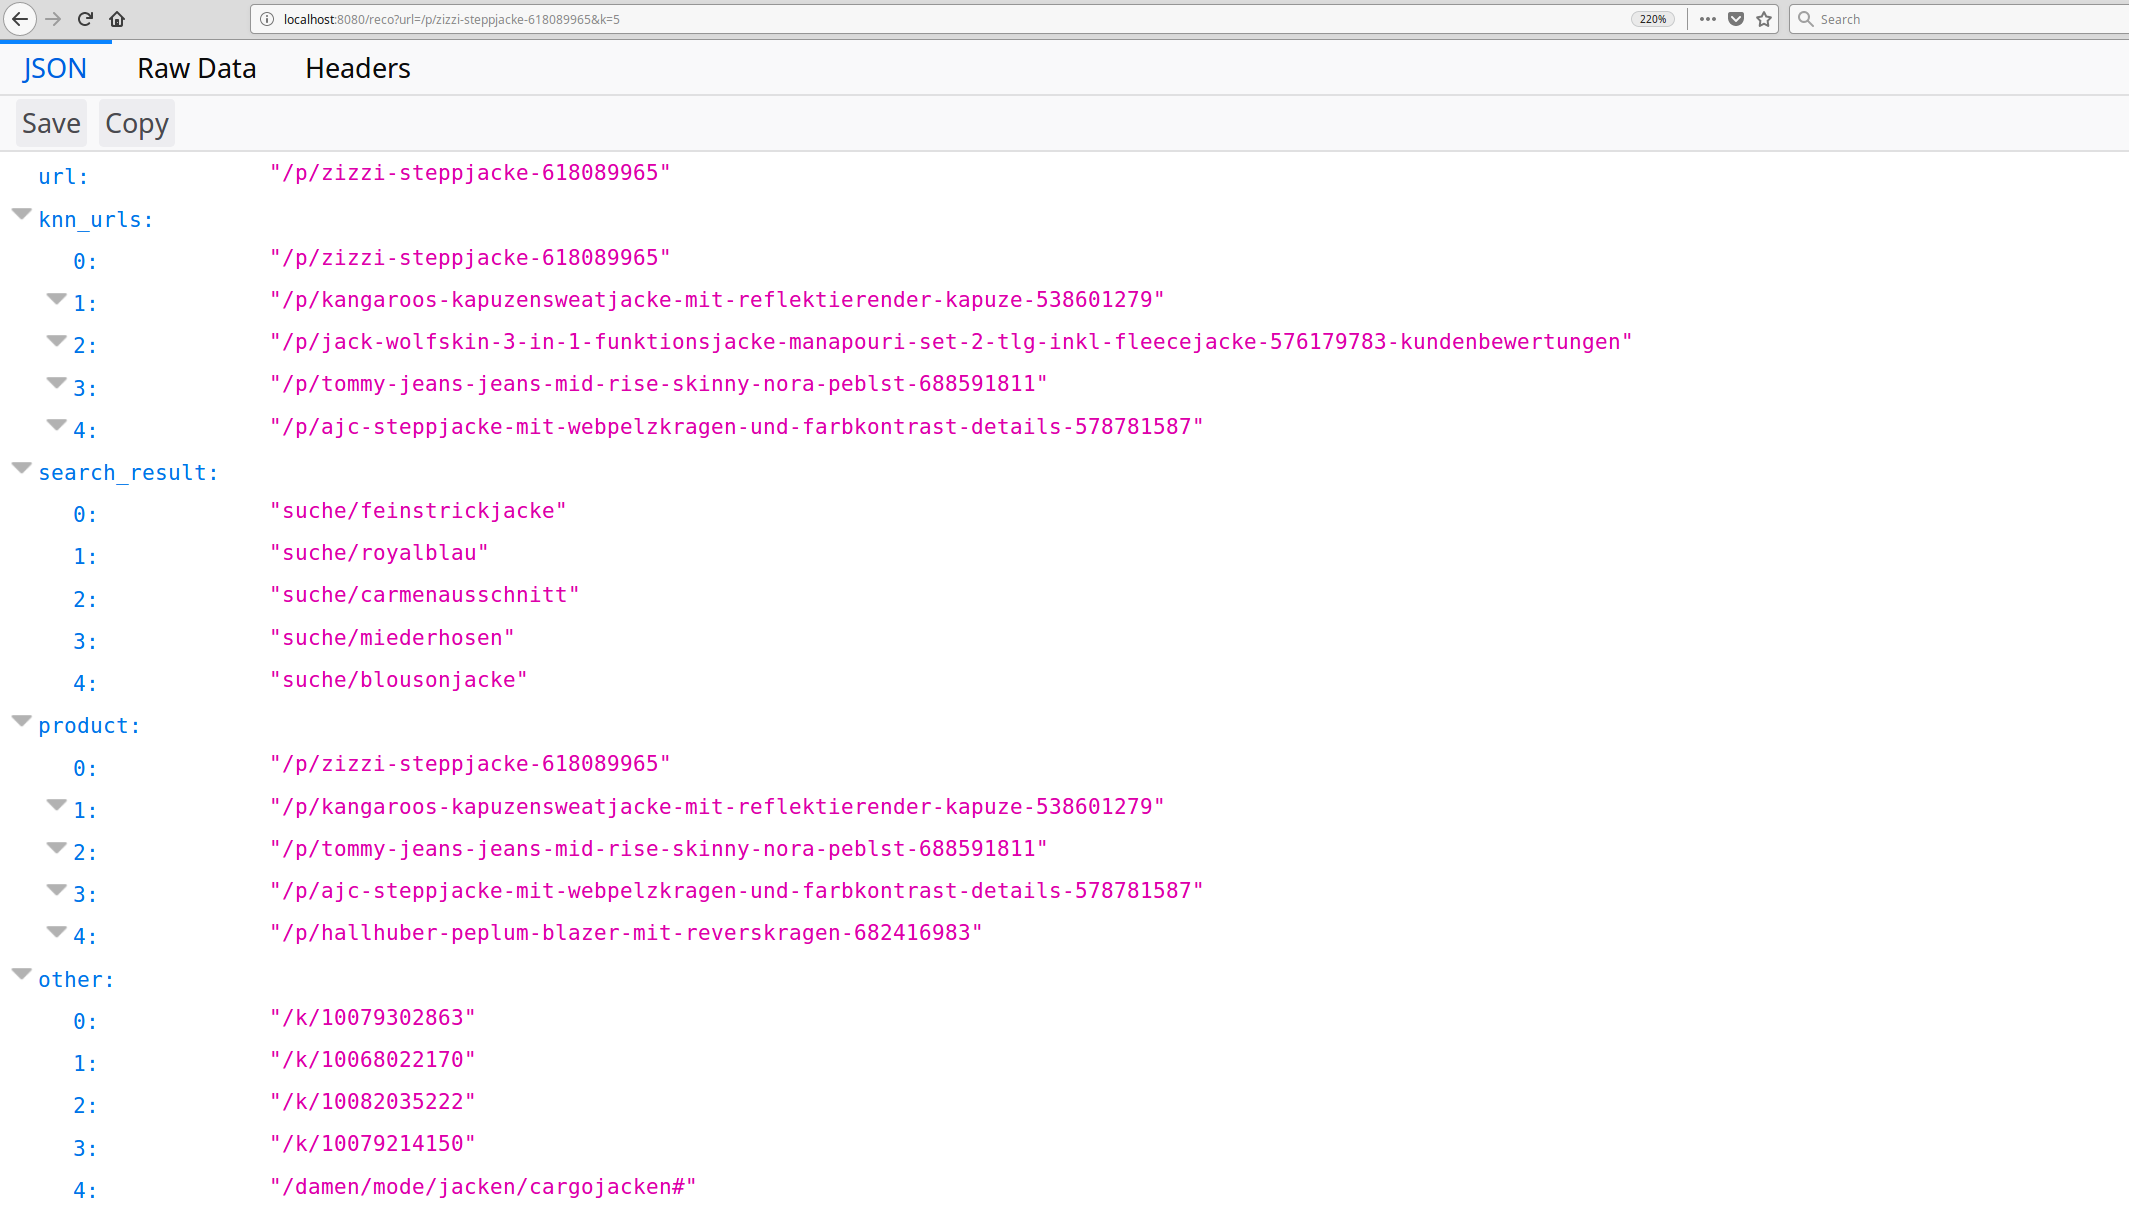Switch to the Raw Data tab

[197, 68]
